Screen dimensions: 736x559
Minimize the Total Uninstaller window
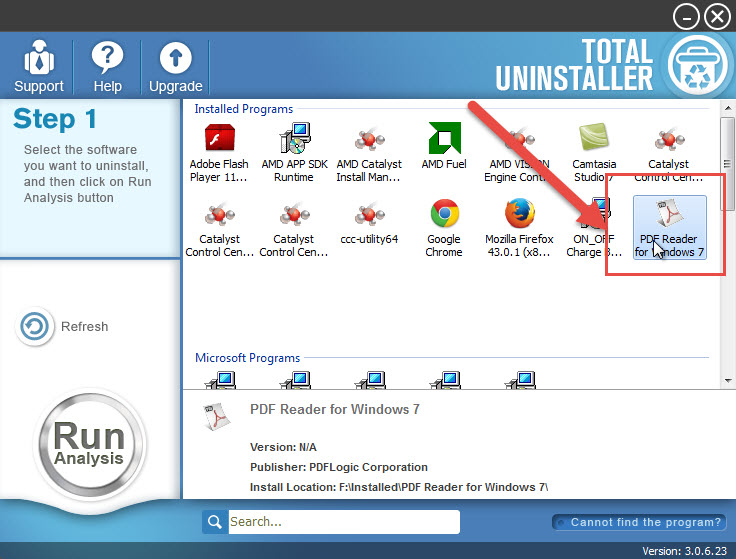tap(686, 17)
